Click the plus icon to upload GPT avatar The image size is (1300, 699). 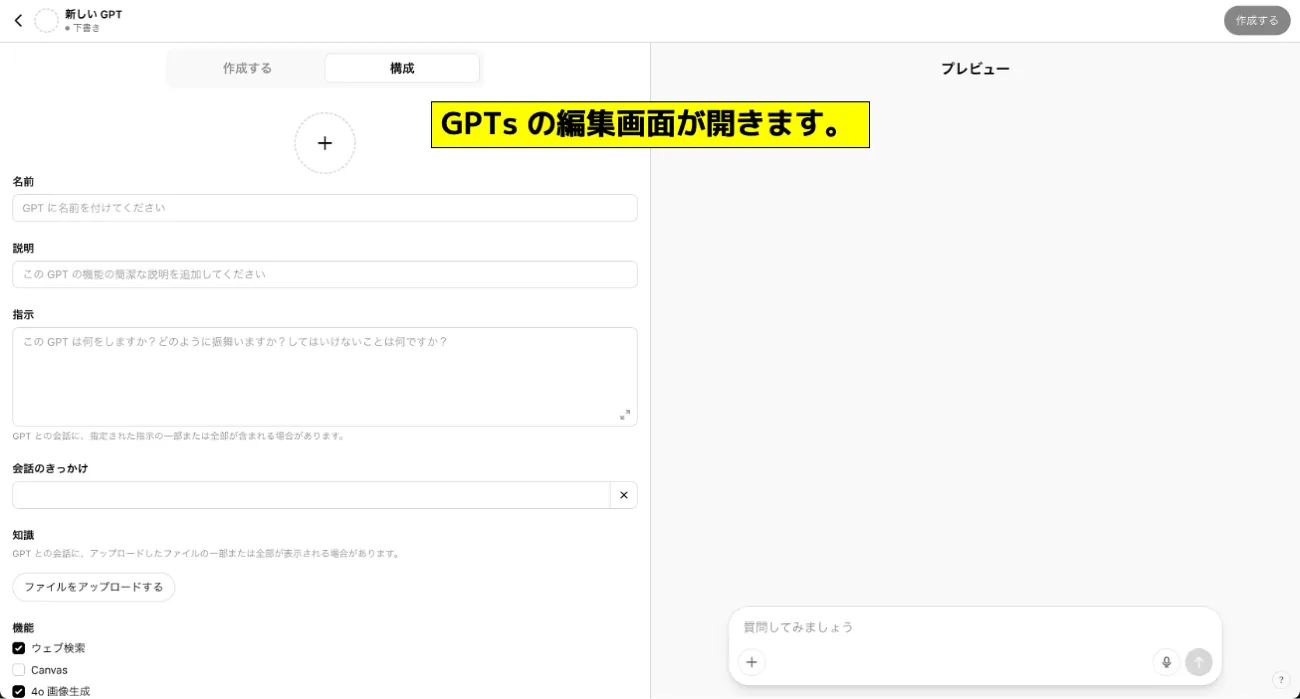pos(324,143)
